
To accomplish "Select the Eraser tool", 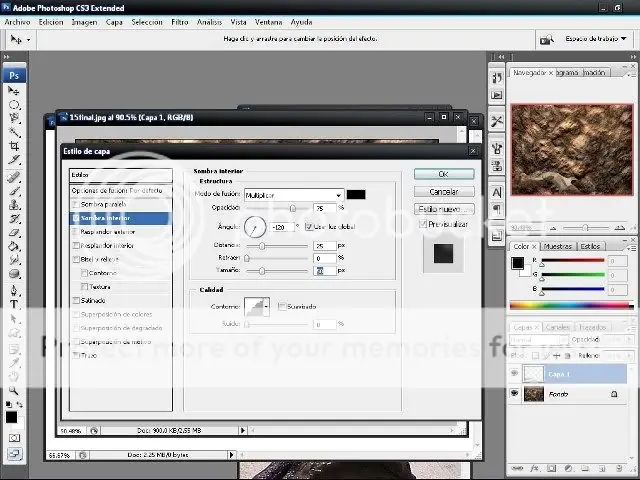I will coord(14,233).
